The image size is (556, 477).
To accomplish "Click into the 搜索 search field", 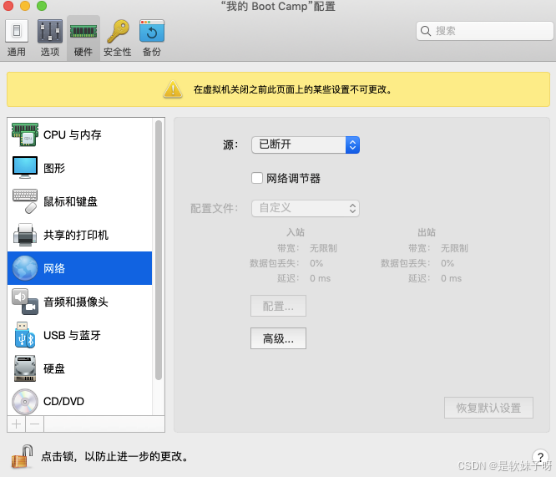I will tap(485, 31).
